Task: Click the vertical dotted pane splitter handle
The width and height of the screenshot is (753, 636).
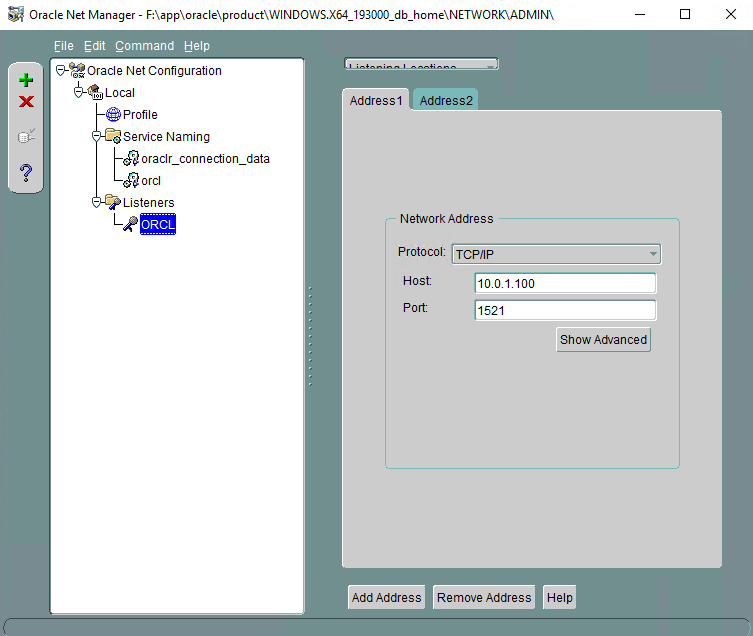Action: [310, 336]
